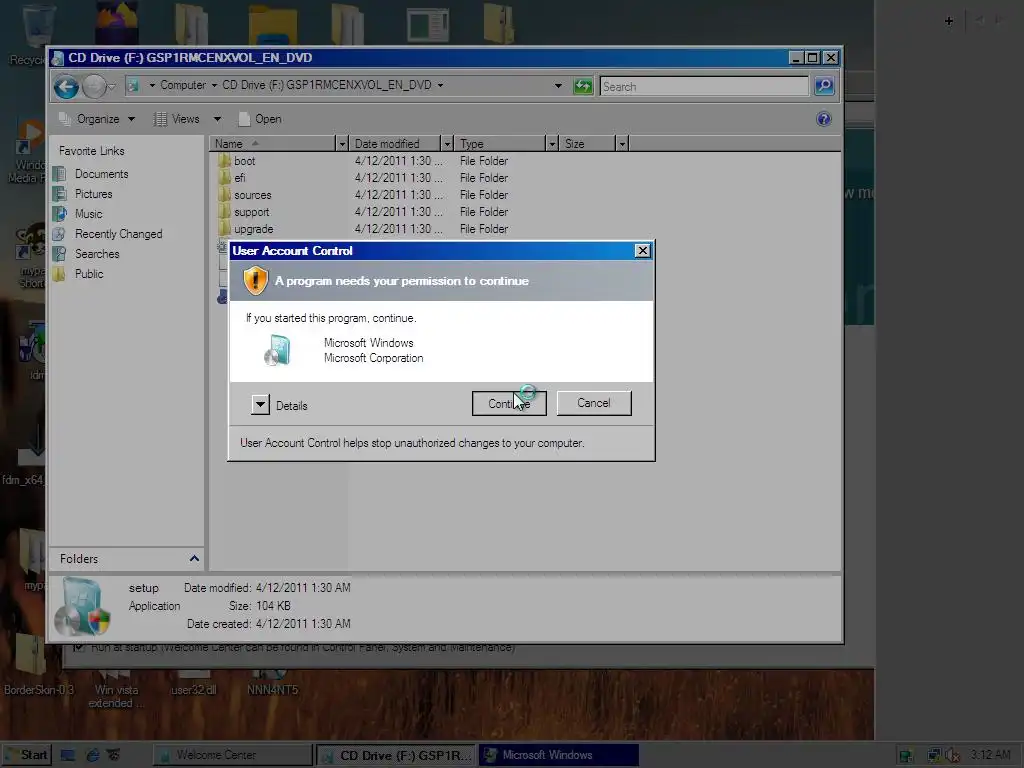The width and height of the screenshot is (1024, 768).
Task: Click the volume tray icon
Action: (953, 756)
